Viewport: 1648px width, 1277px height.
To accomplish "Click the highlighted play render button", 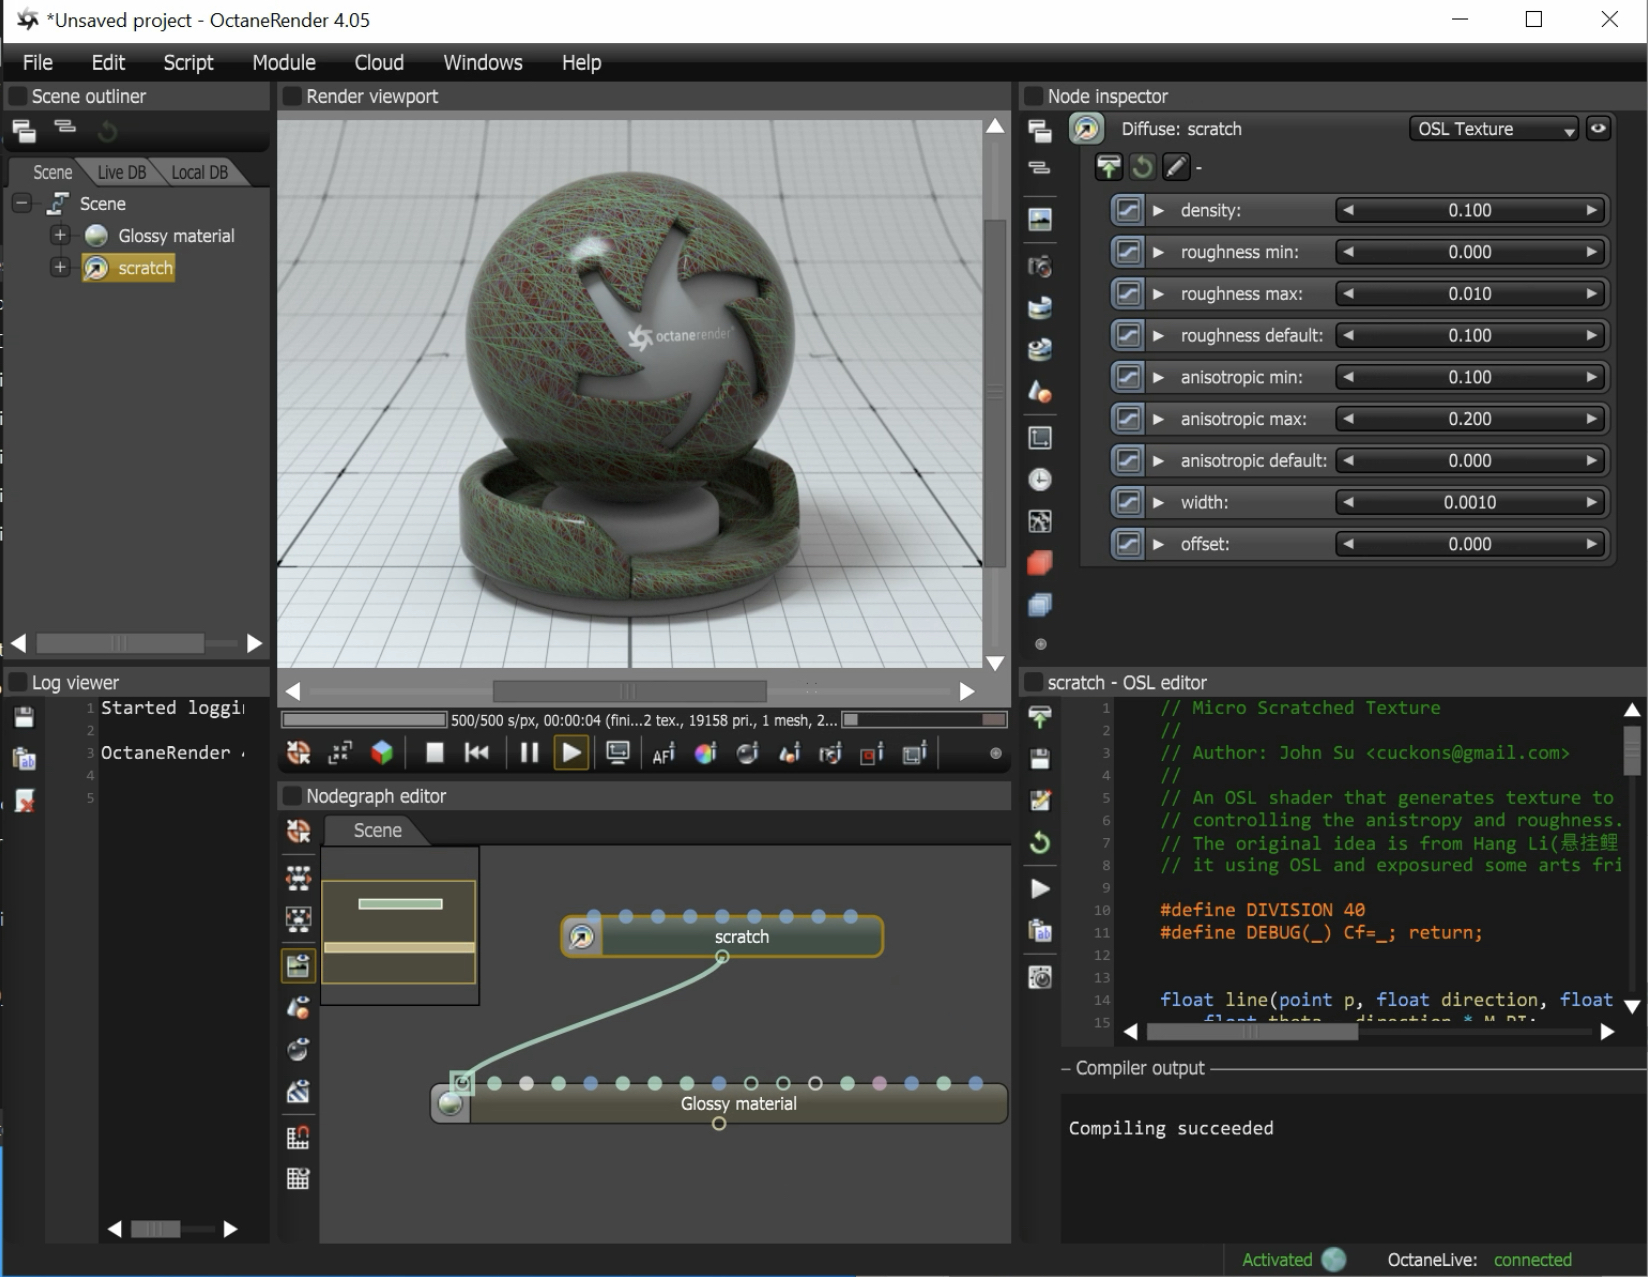I will [571, 753].
